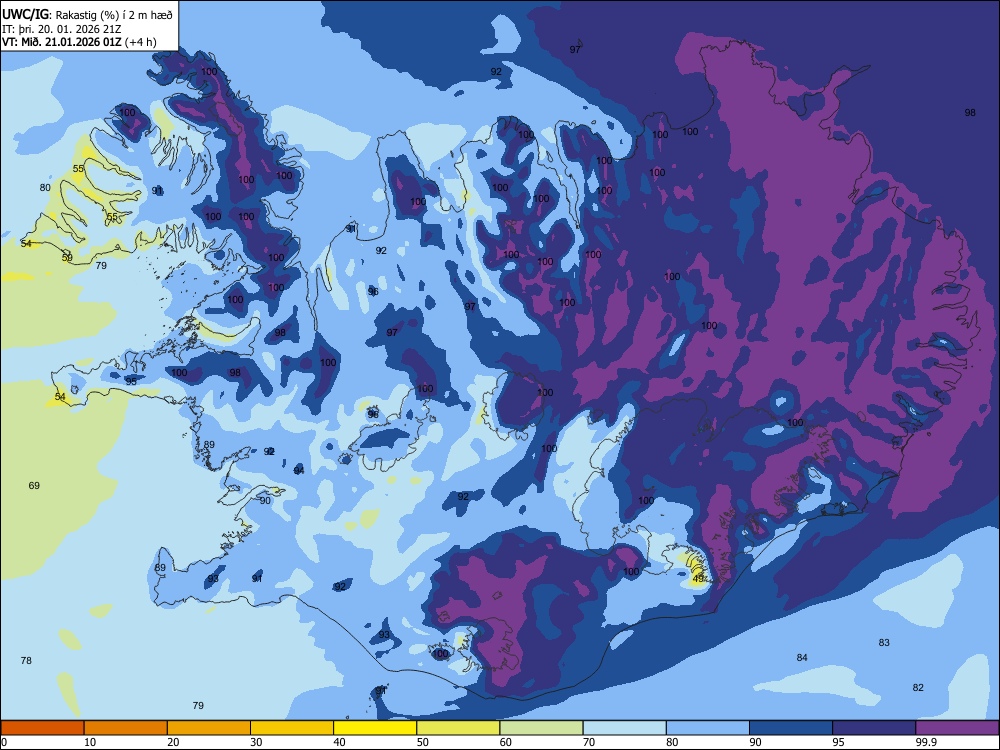The width and height of the screenshot is (1000, 750).
Task: Click the '95' value on the western peninsula
Action: click(x=131, y=381)
